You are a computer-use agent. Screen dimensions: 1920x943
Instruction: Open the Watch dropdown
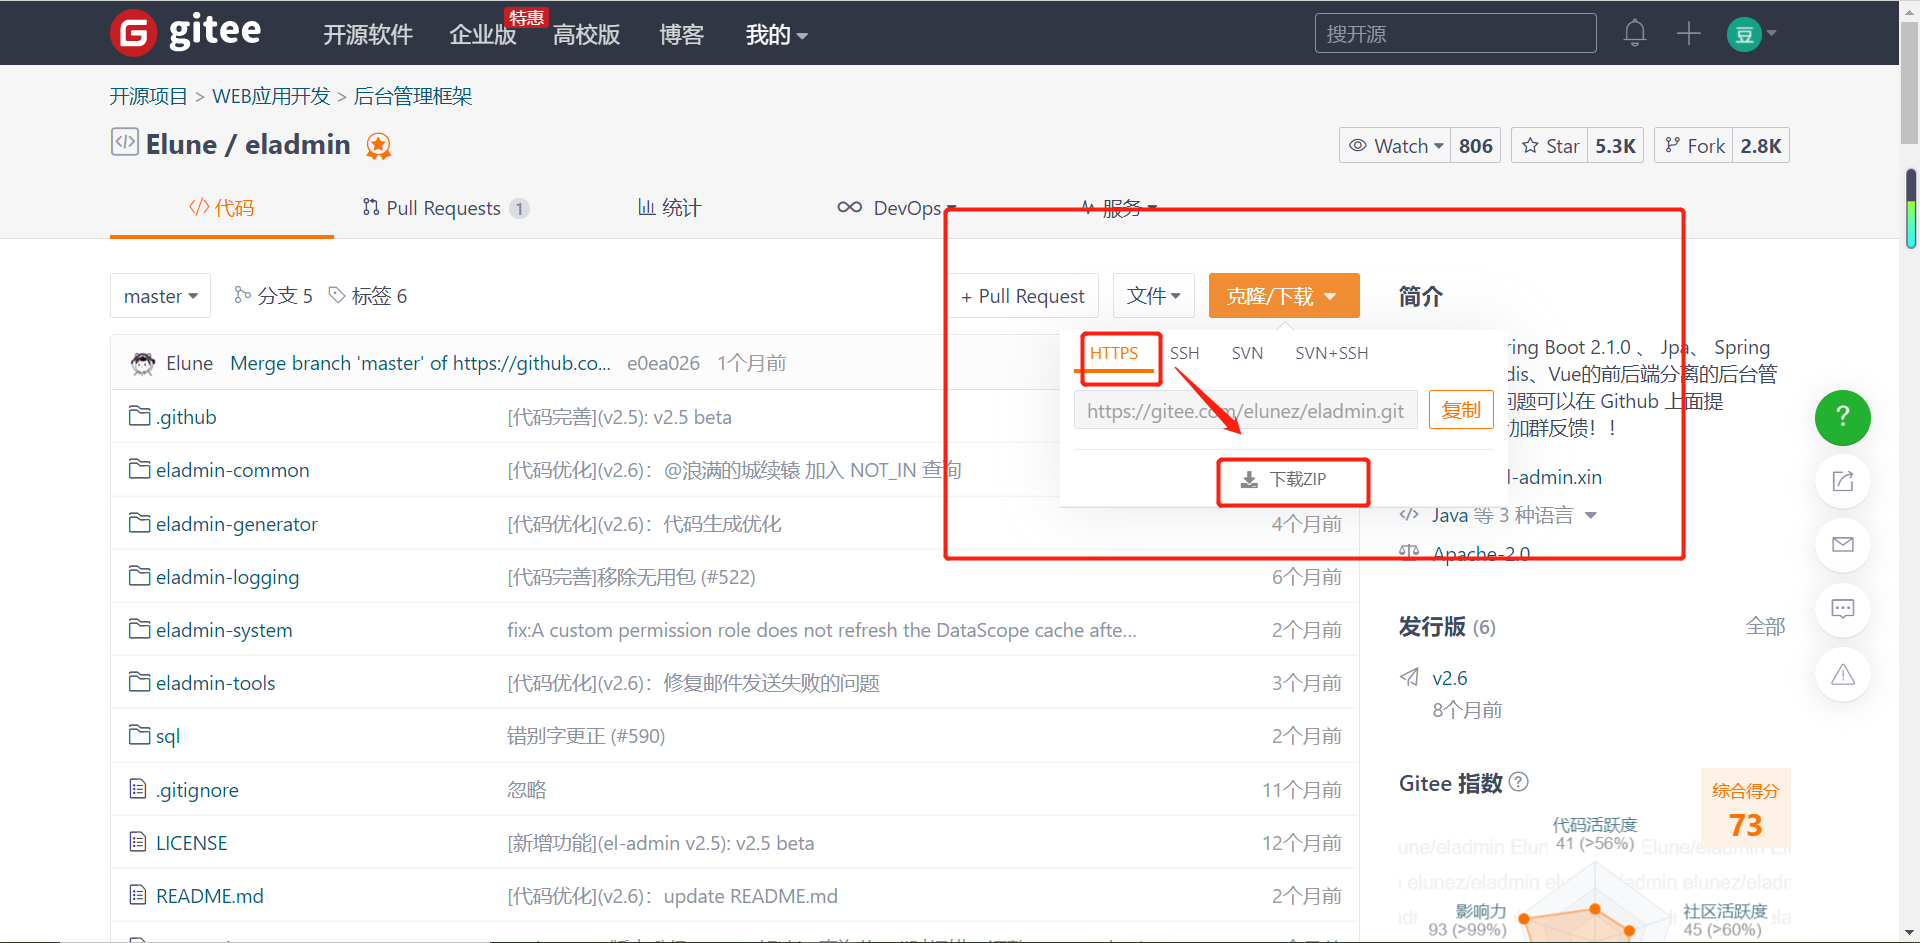pos(1395,146)
